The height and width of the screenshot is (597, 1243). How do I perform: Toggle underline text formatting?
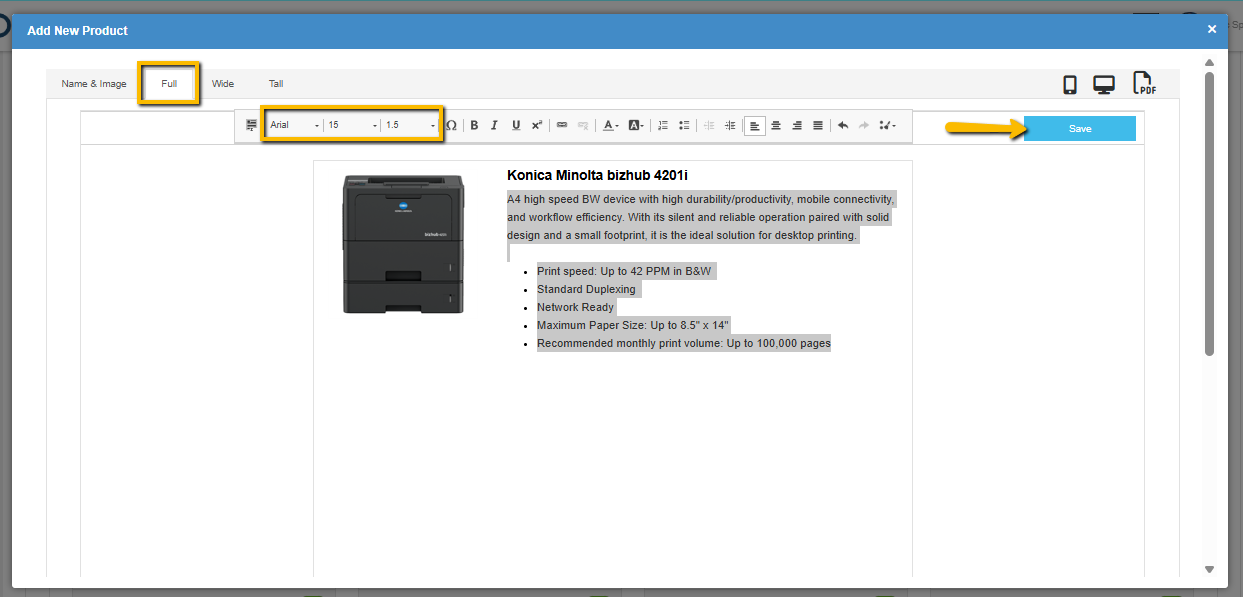pos(516,125)
